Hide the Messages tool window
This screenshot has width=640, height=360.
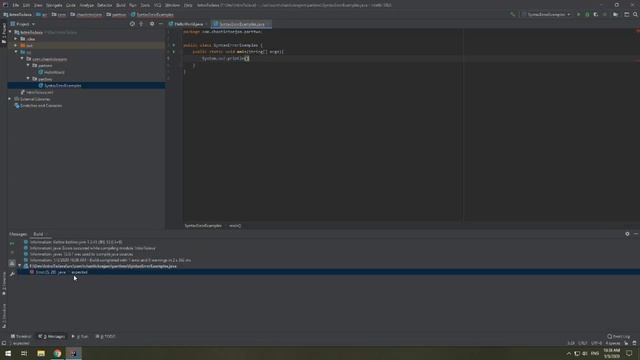tap(636, 234)
